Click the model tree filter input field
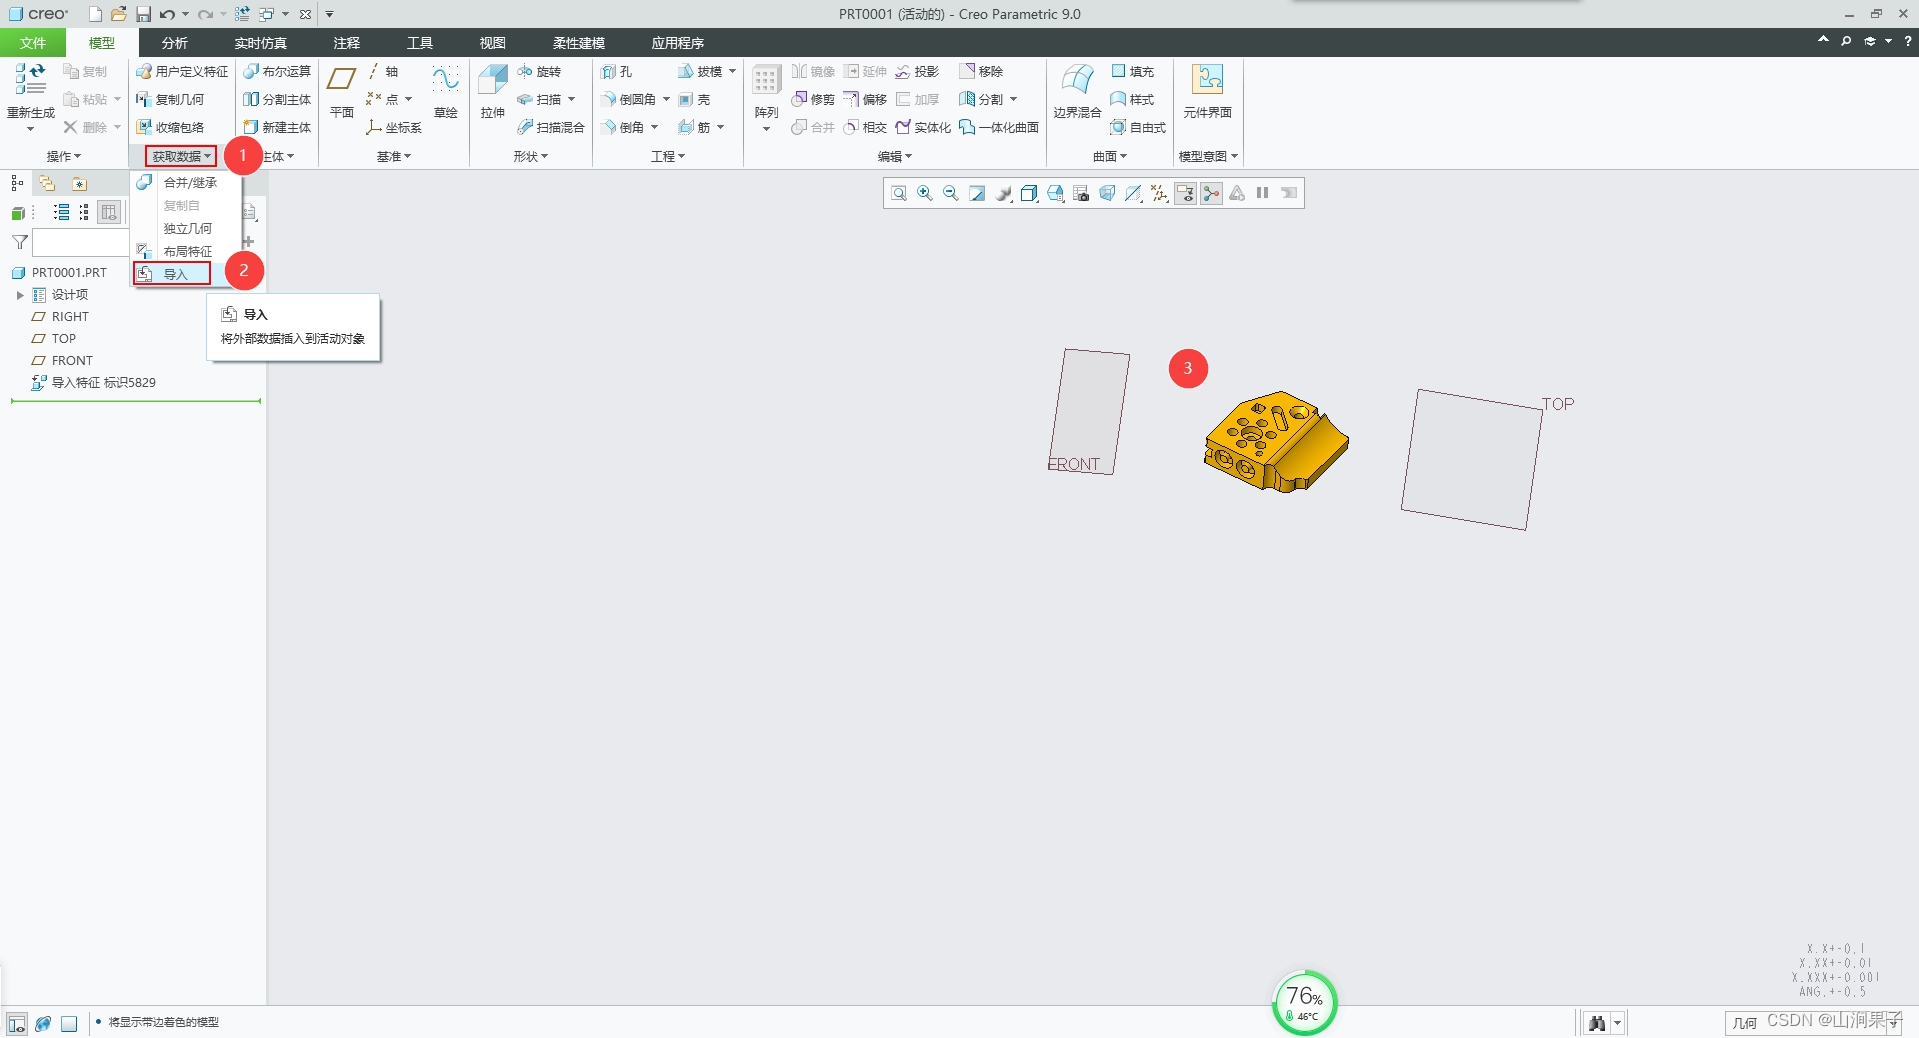The width and height of the screenshot is (1919, 1038). coord(80,242)
